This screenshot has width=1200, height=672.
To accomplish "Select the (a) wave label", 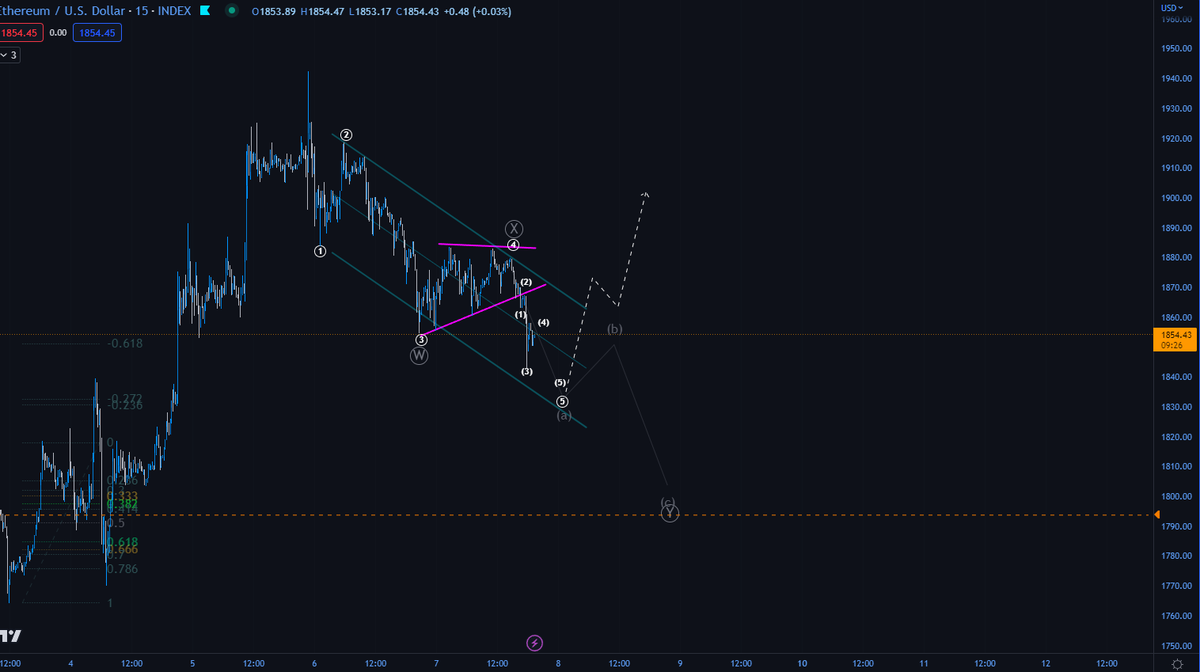I will tap(564, 415).
